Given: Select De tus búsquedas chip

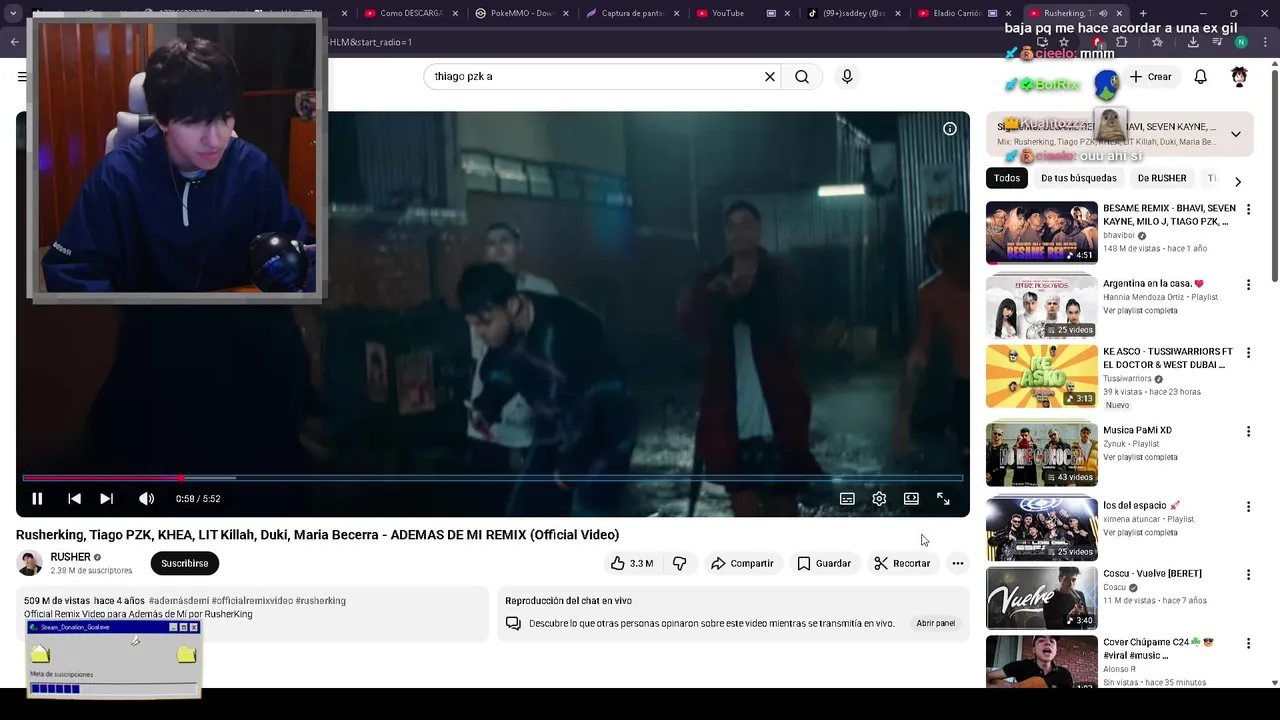Looking at the screenshot, I should [1078, 178].
